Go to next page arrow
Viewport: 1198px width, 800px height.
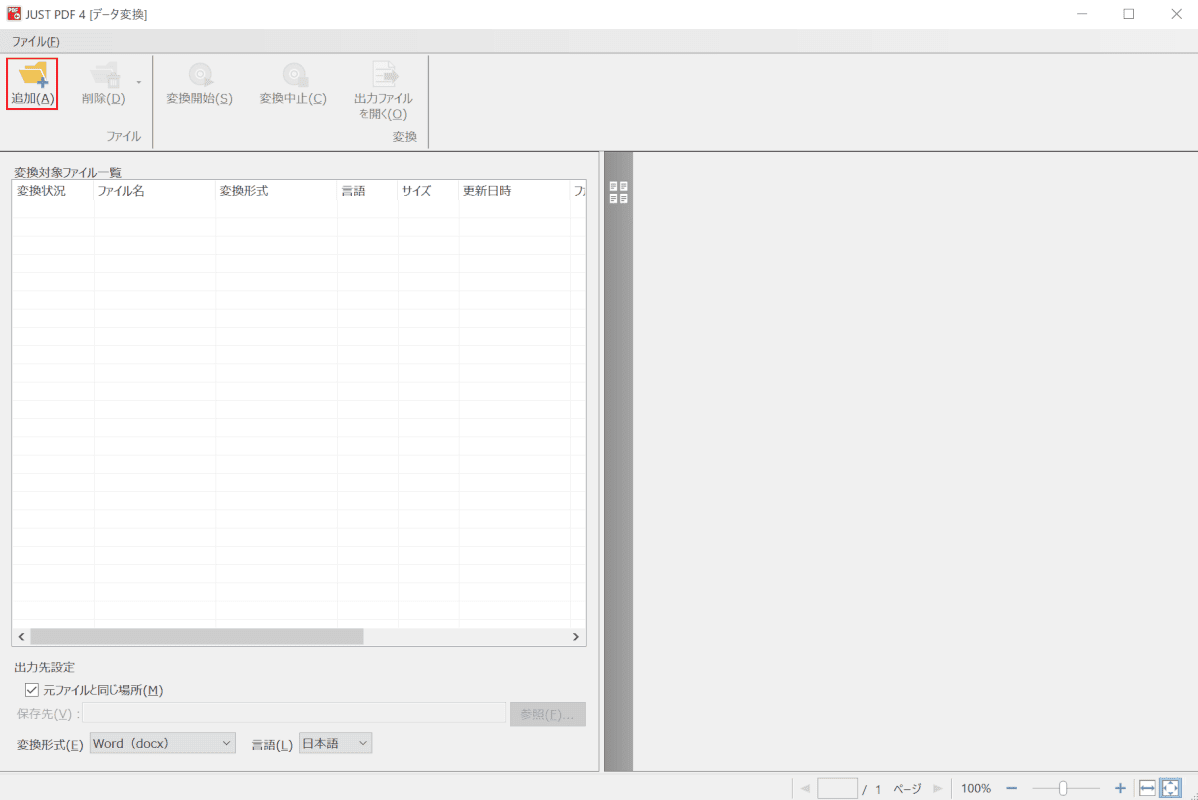coord(938,789)
